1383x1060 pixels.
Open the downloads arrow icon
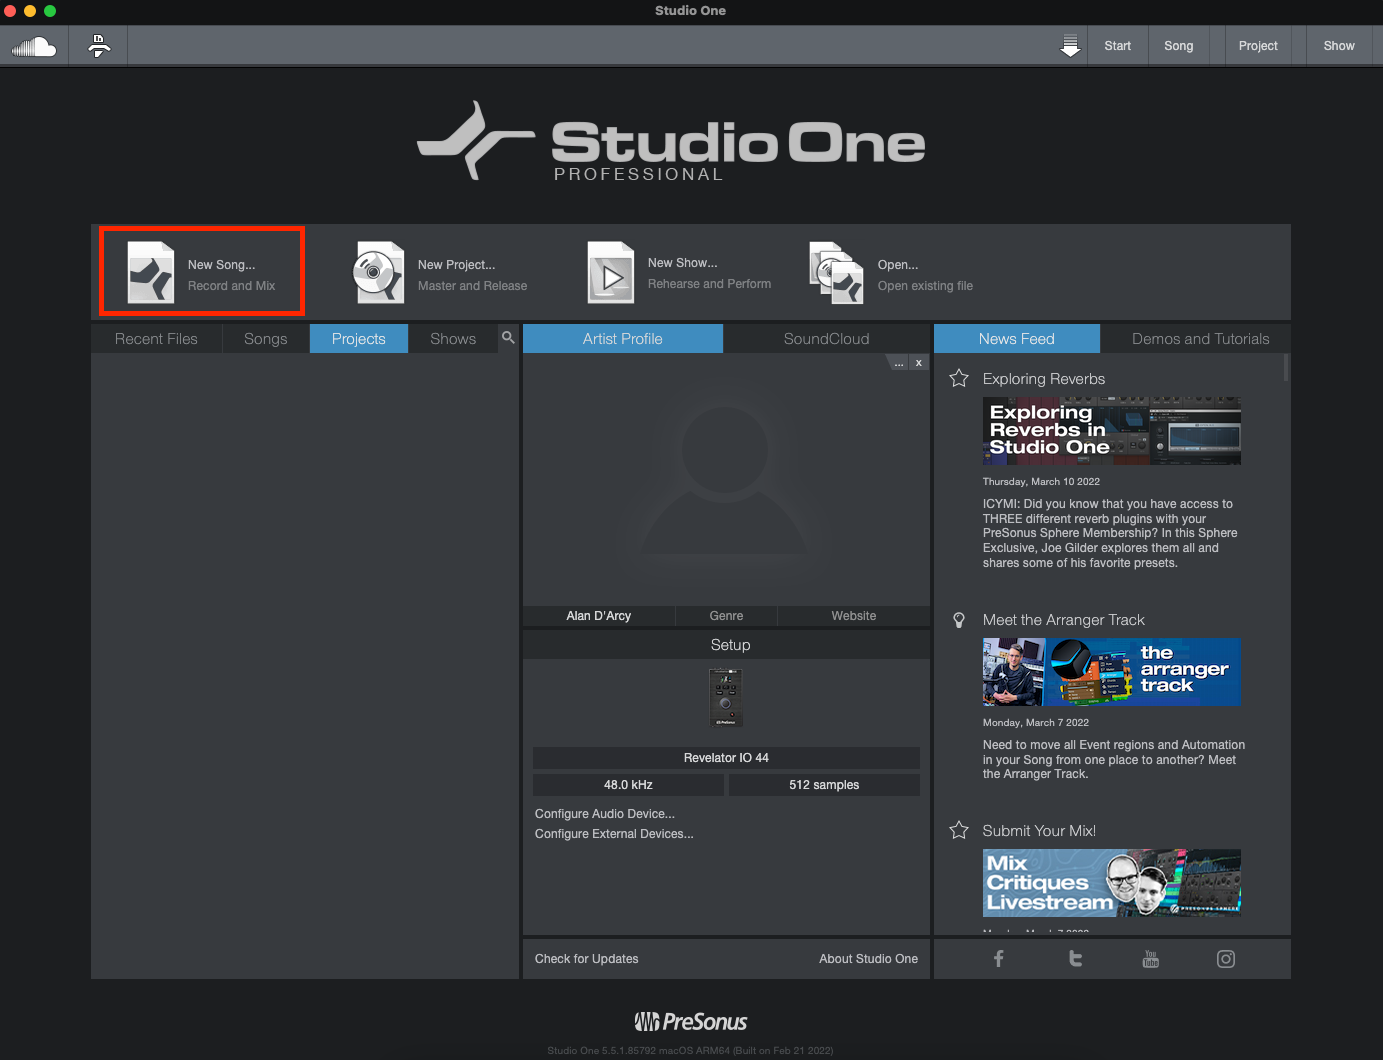pos(1070,46)
